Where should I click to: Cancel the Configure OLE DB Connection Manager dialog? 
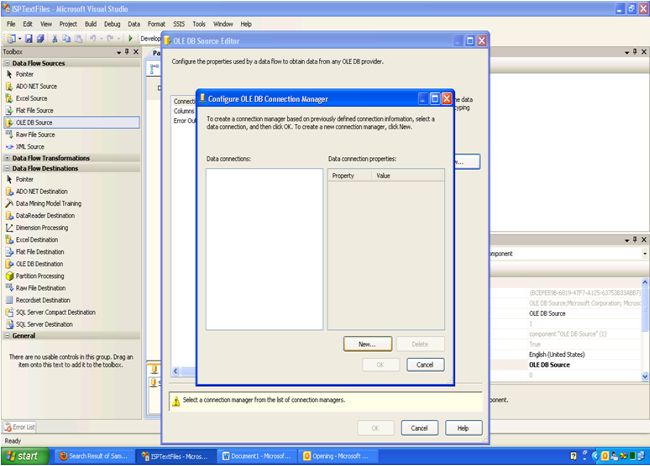[425, 365]
